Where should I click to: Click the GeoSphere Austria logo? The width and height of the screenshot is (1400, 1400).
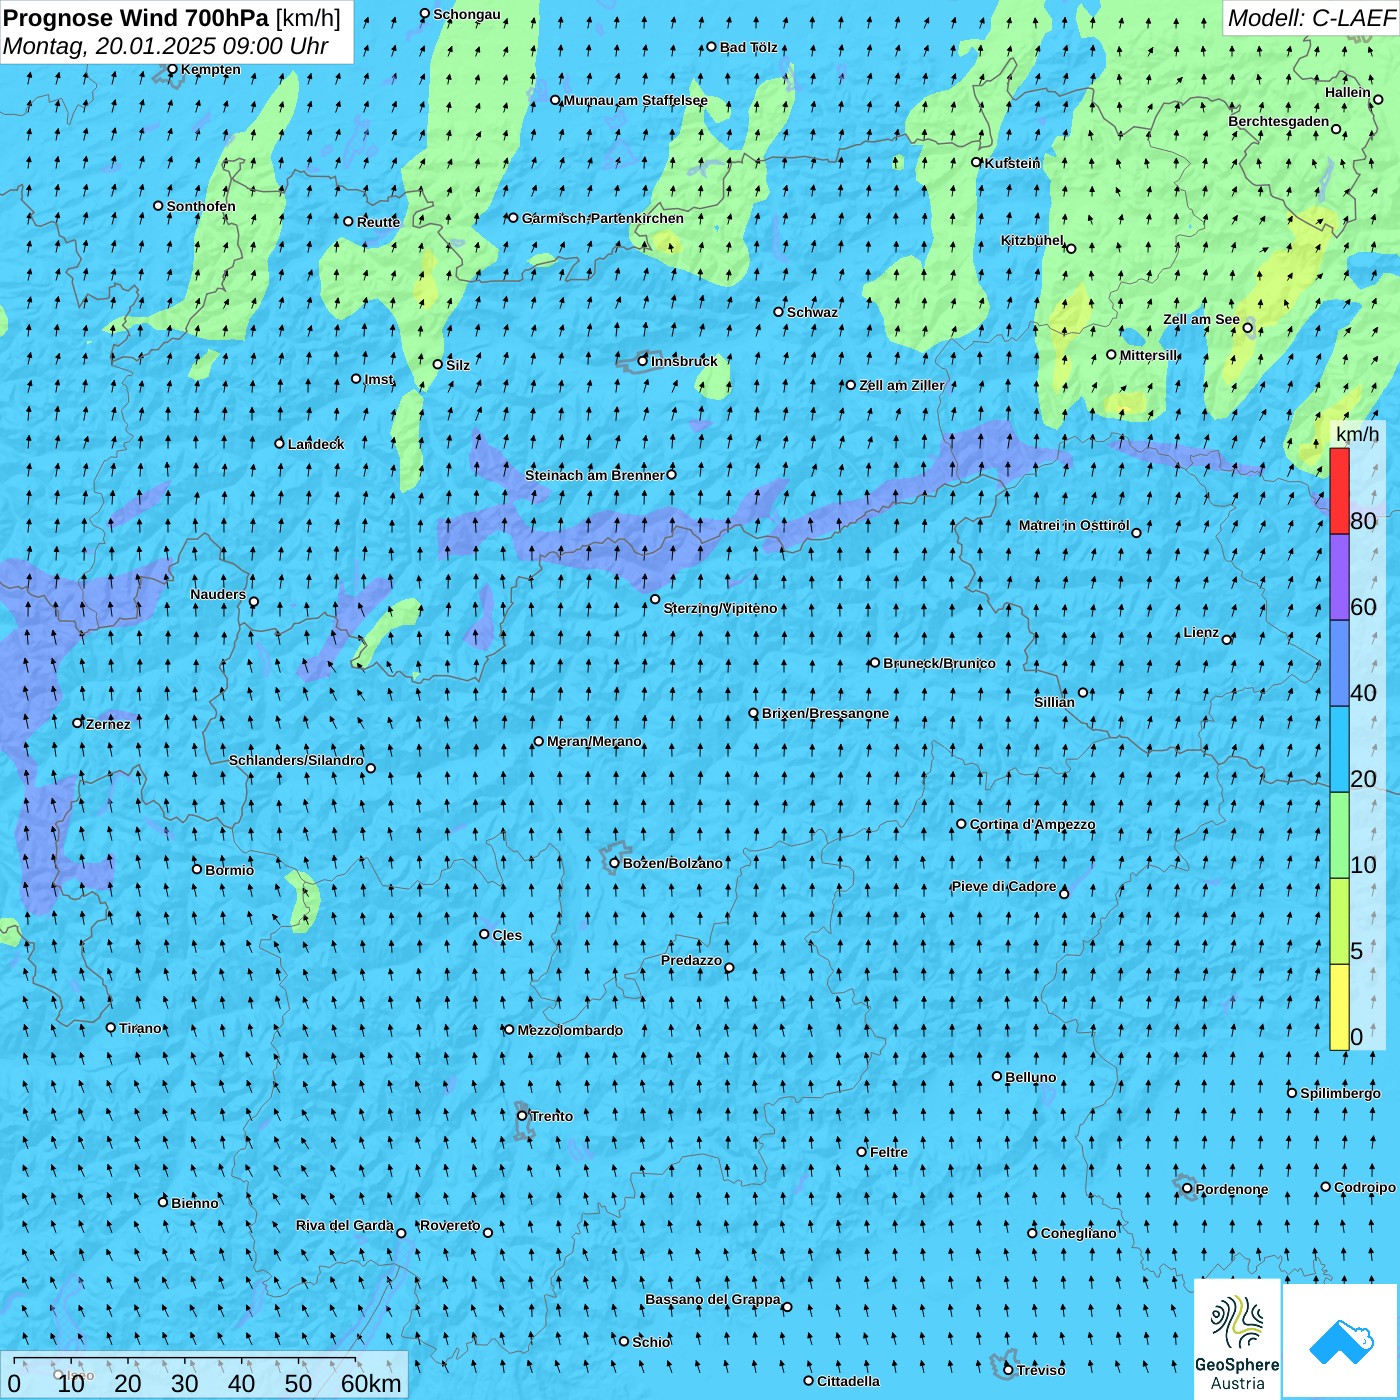pos(1237,1340)
